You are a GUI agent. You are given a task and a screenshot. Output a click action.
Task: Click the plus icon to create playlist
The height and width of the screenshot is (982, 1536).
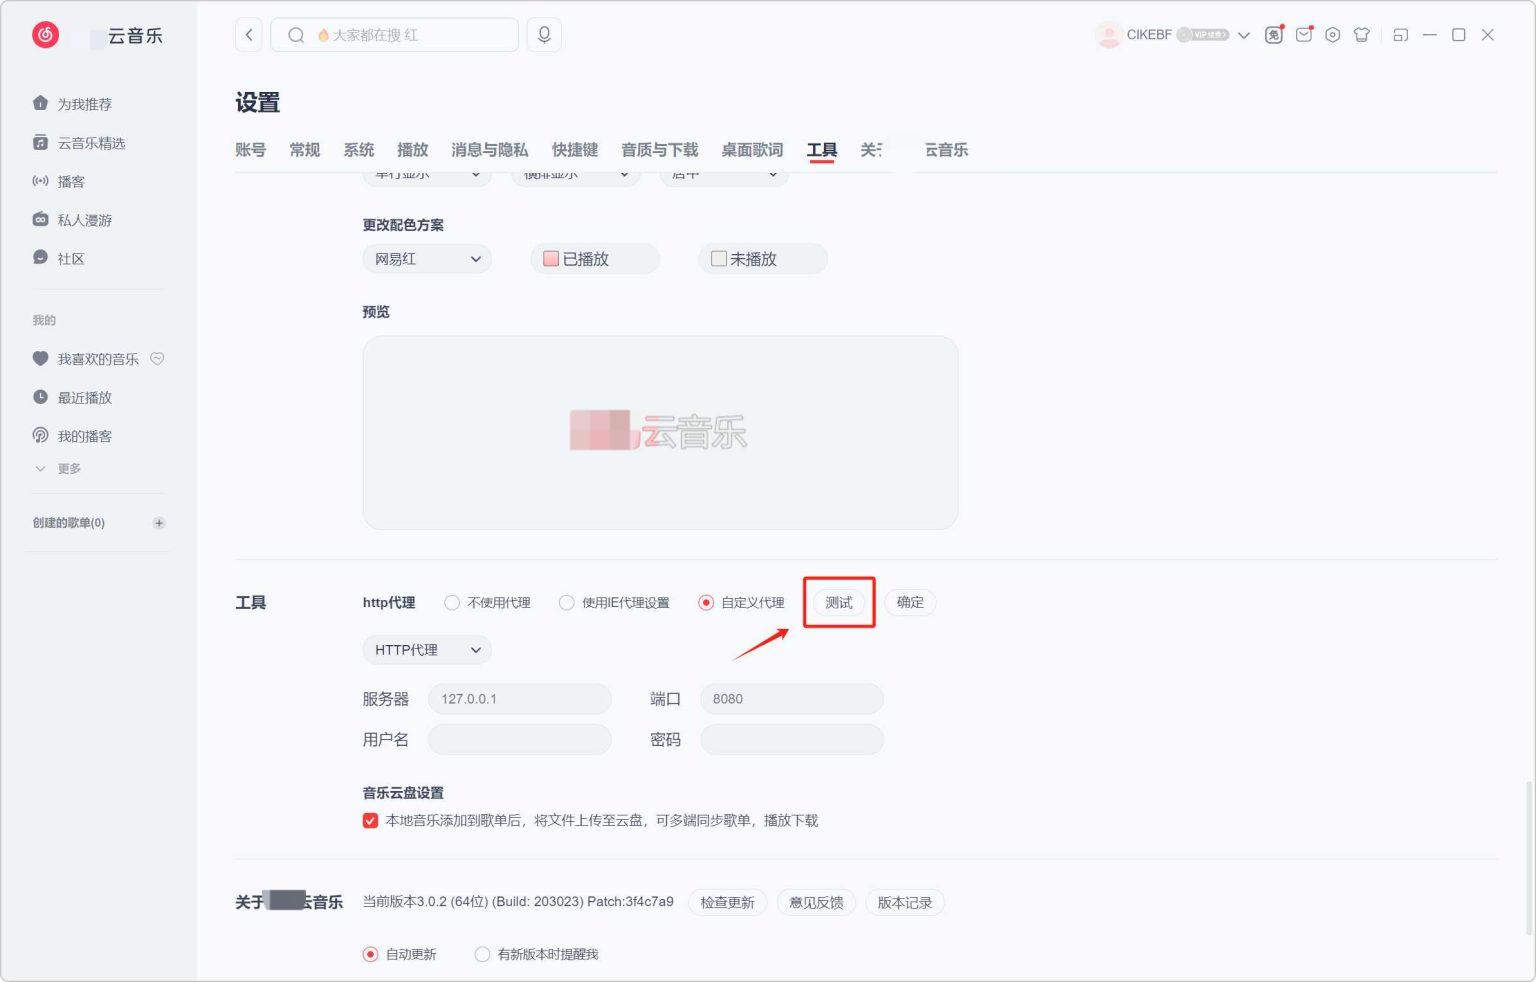[159, 523]
